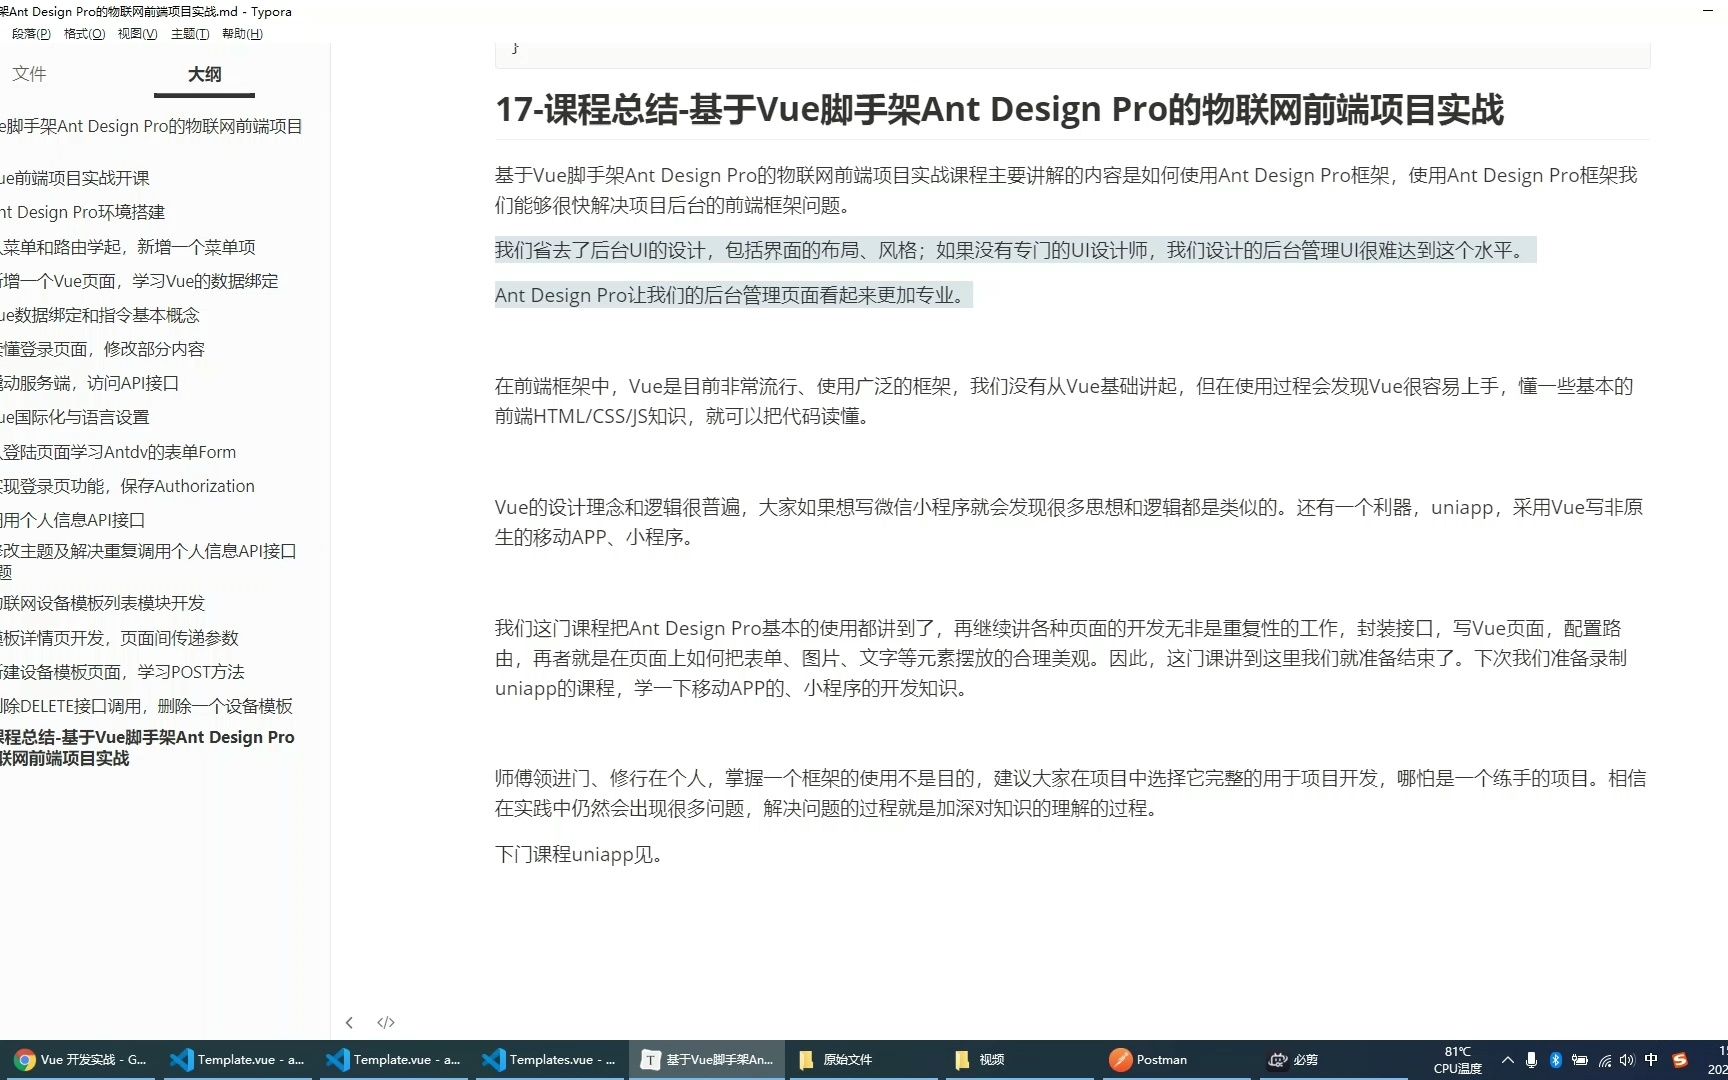Viewport: 1728px width, 1080px height.
Task: Open 格式(O) menu
Action: pyautogui.click(x=84, y=34)
